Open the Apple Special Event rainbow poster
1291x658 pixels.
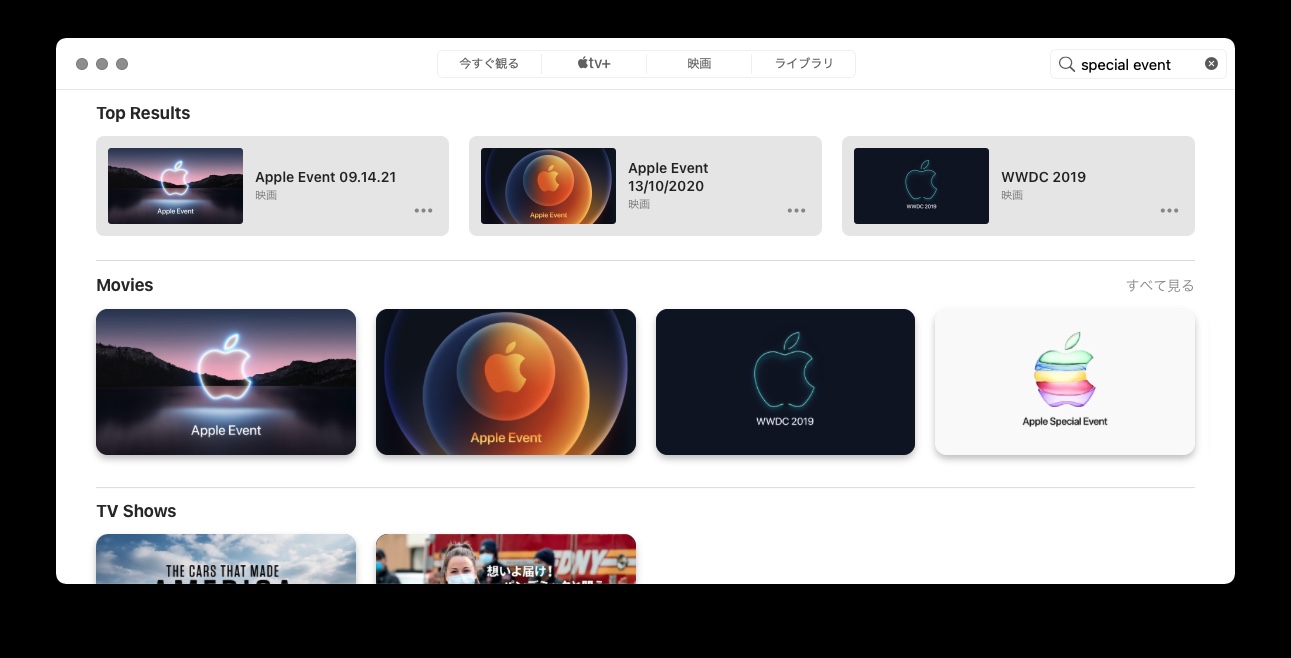click(x=1065, y=382)
